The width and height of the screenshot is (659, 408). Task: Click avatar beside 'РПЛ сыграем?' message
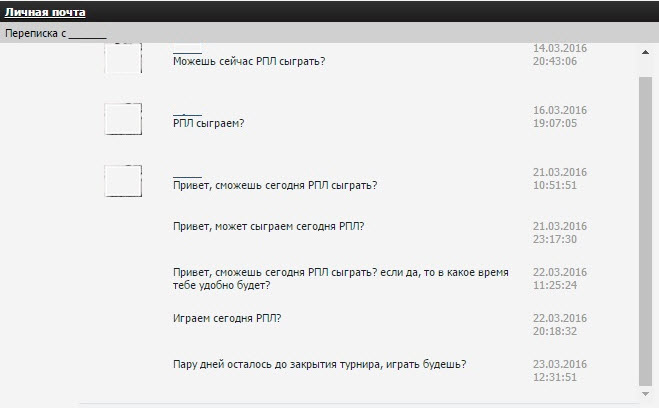123,119
